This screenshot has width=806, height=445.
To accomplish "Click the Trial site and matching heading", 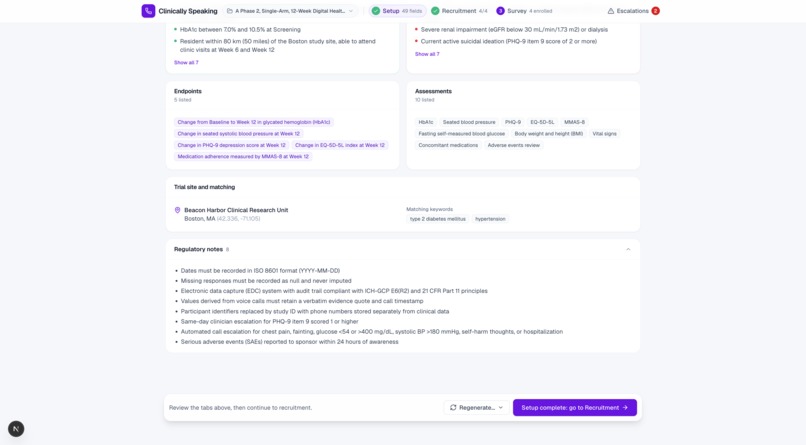I will (x=204, y=187).
